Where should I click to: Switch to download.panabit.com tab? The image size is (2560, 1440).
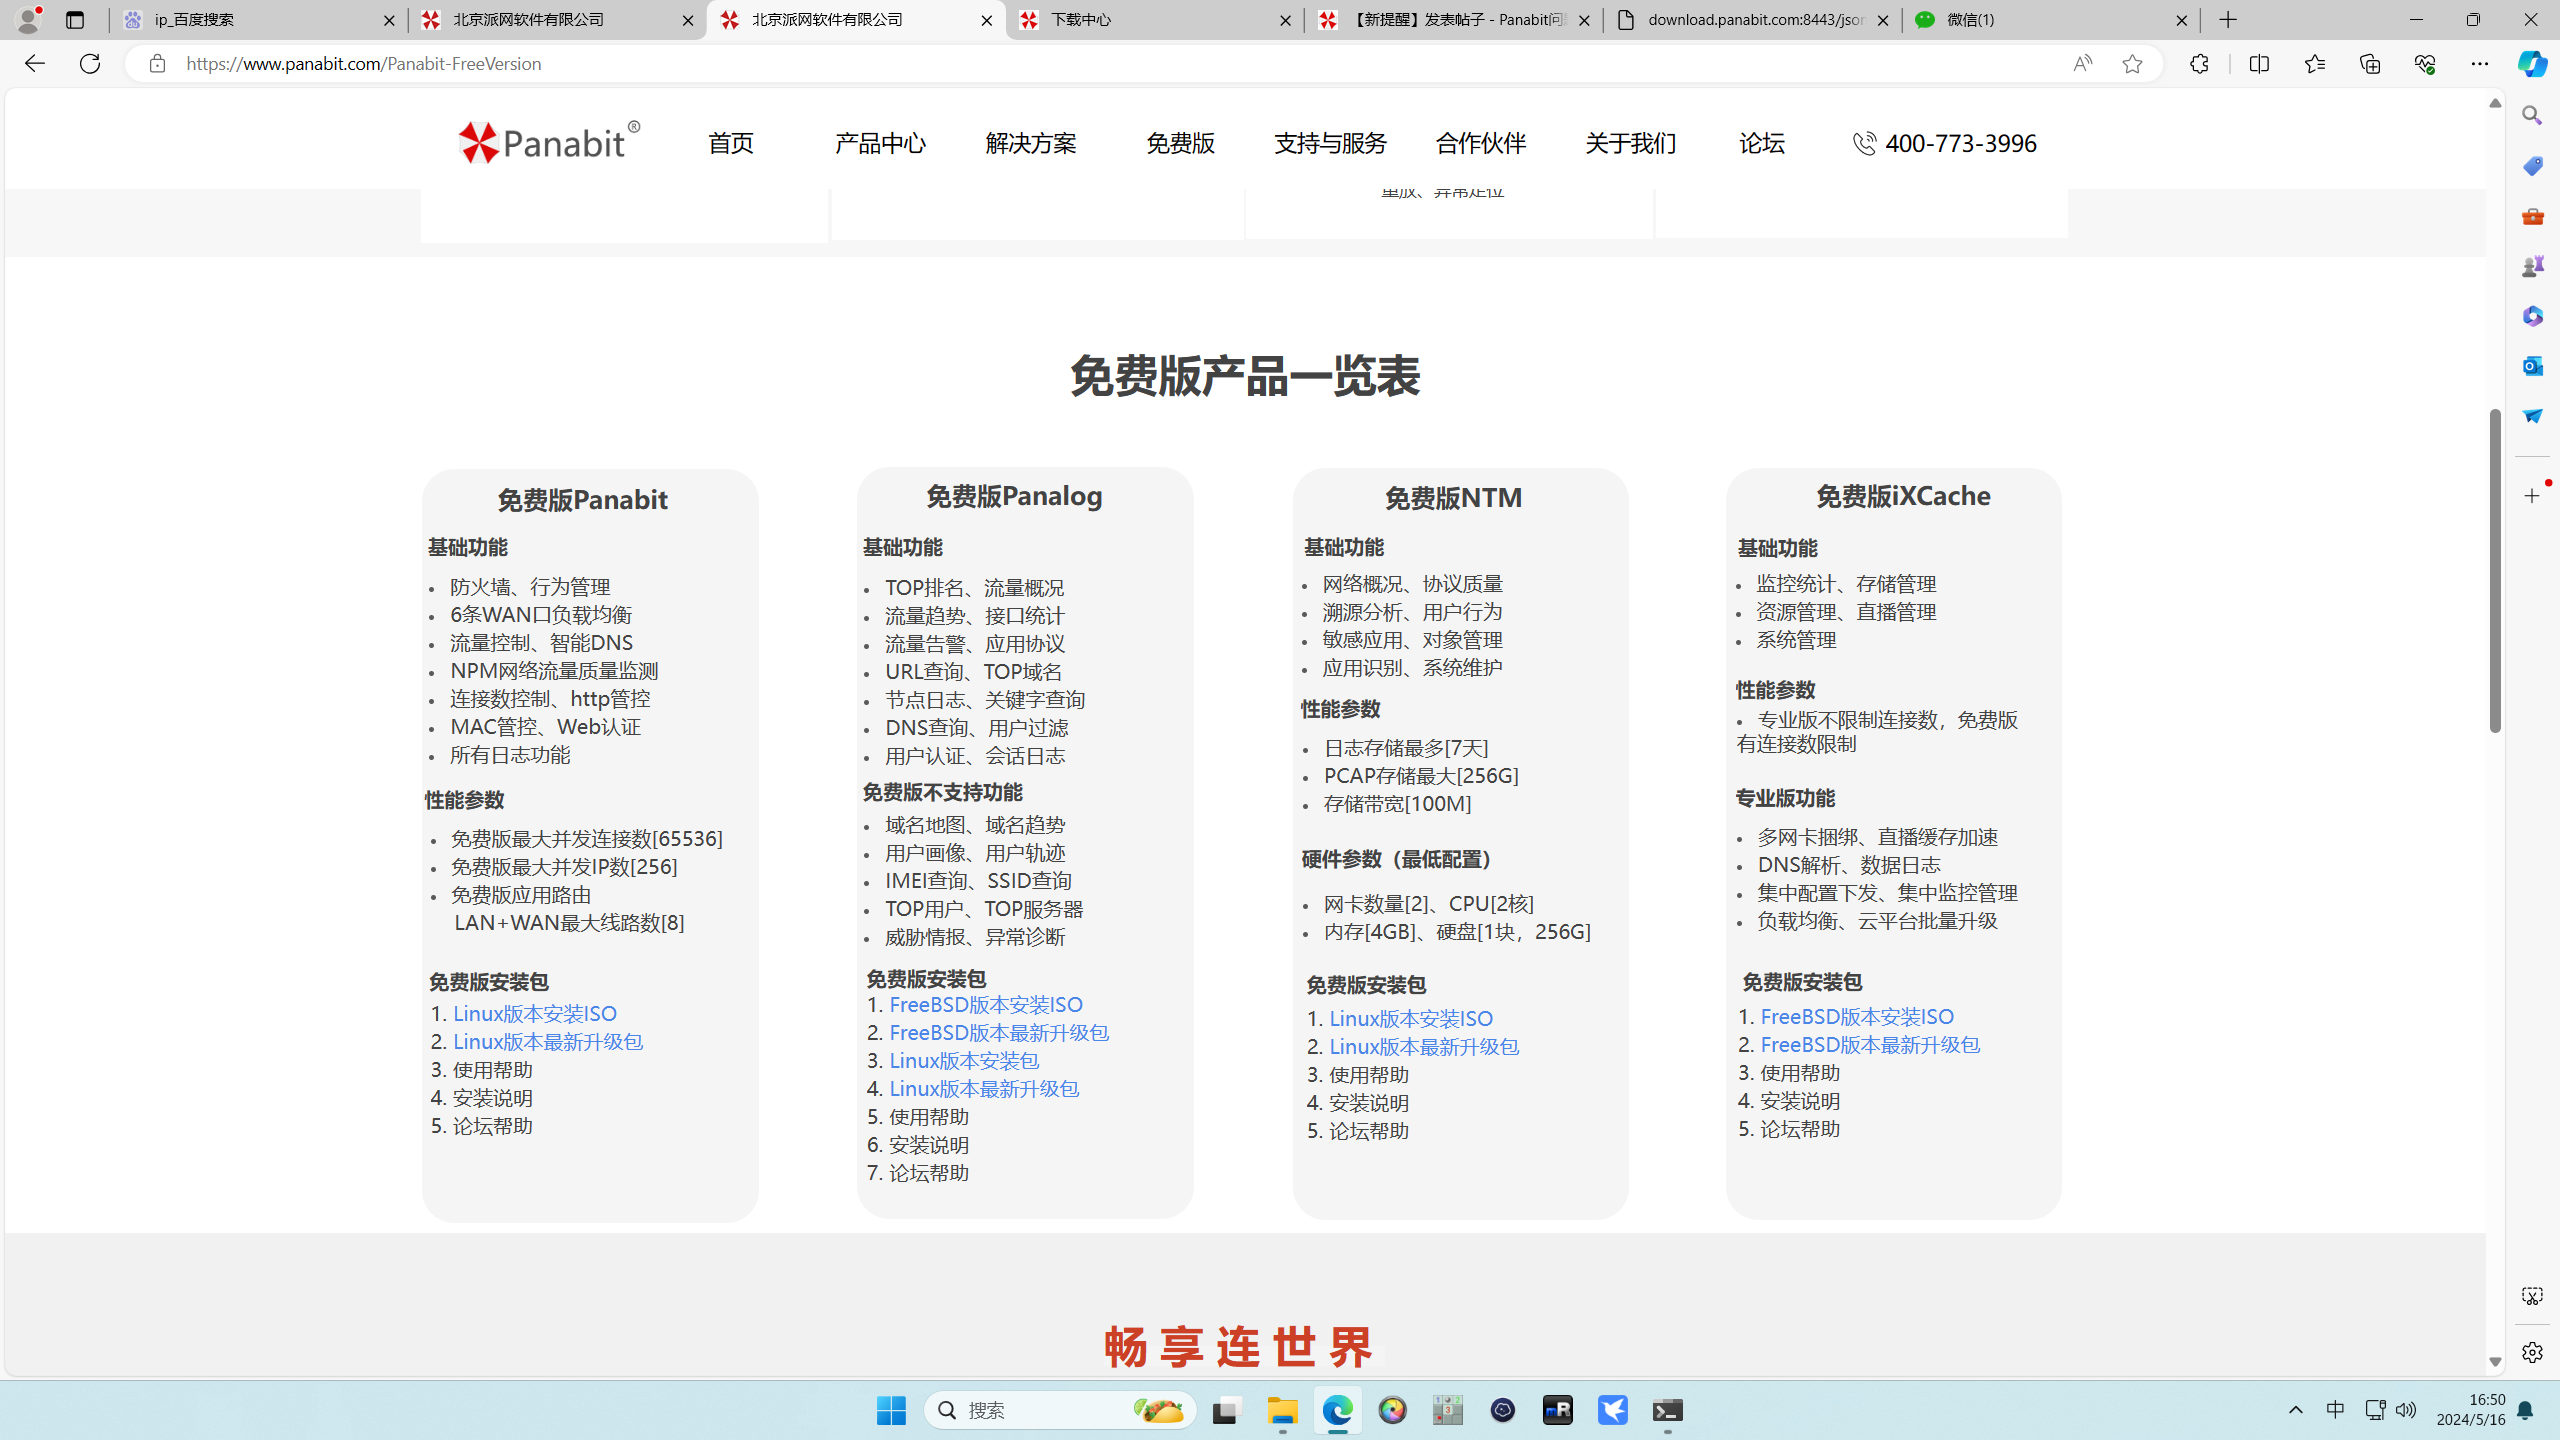[1753, 20]
